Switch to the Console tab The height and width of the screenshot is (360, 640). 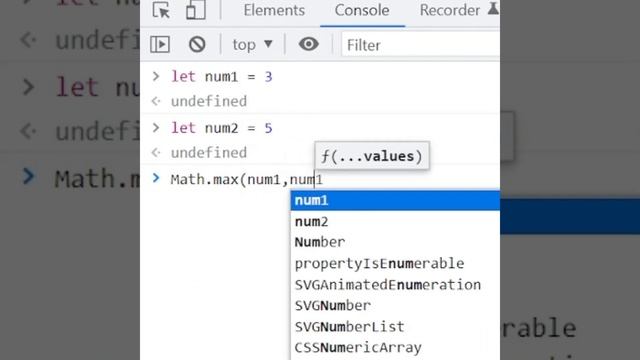click(x=362, y=10)
